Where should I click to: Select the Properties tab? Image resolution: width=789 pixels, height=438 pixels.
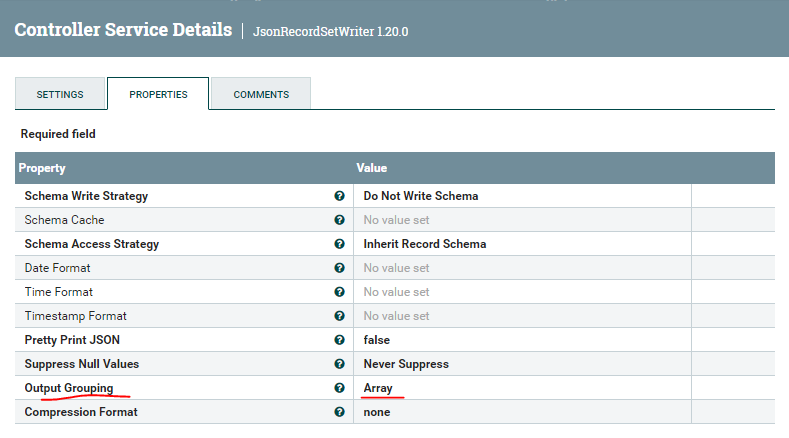tap(158, 95)
